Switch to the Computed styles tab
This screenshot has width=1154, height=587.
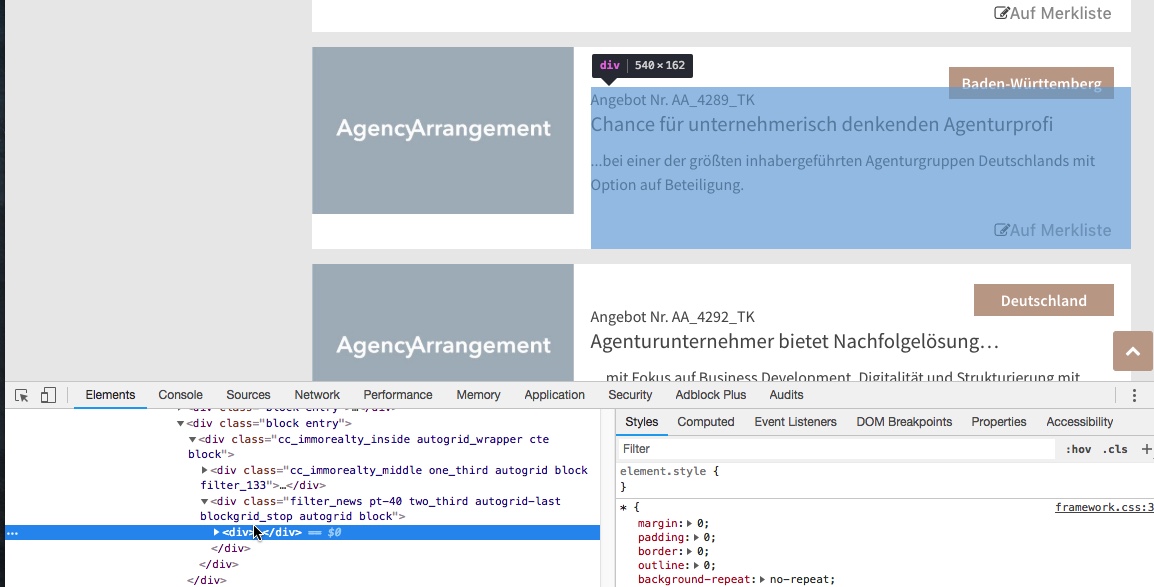[x=705, y=422]
